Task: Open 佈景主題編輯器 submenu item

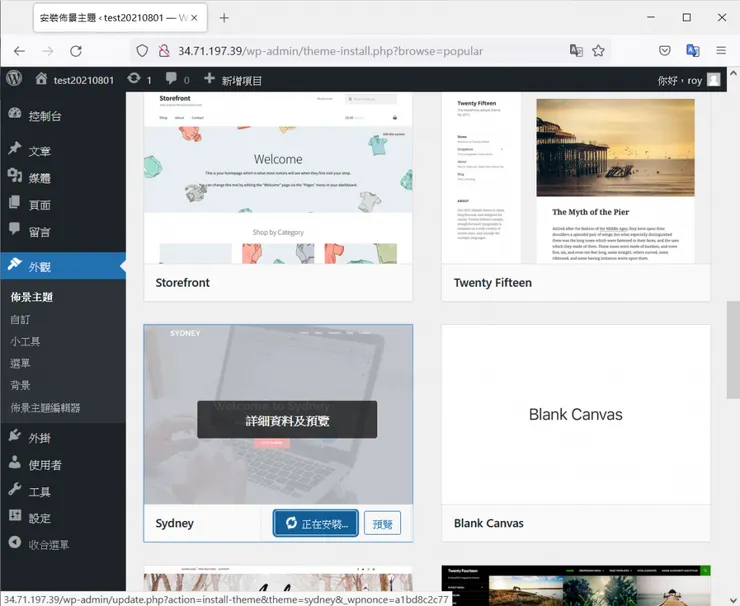Action: pyautogui.click(x=45, y=408)
